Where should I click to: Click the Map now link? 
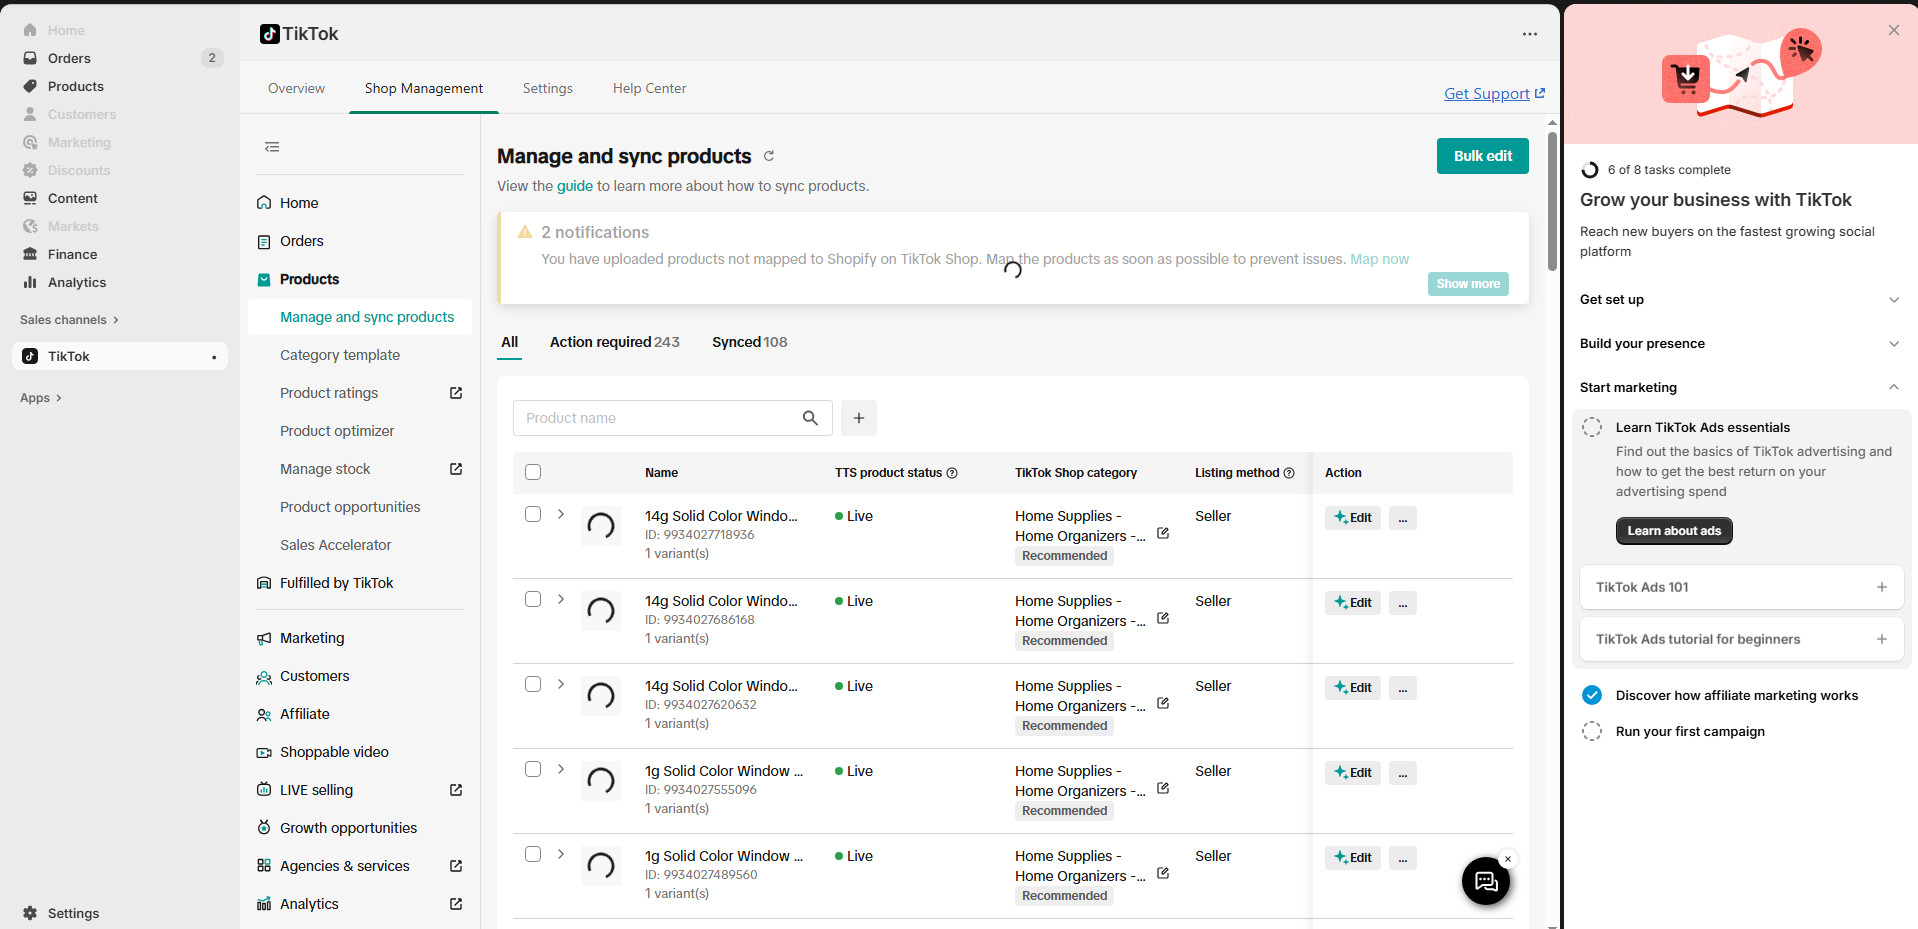click(x=1379, y=259)
